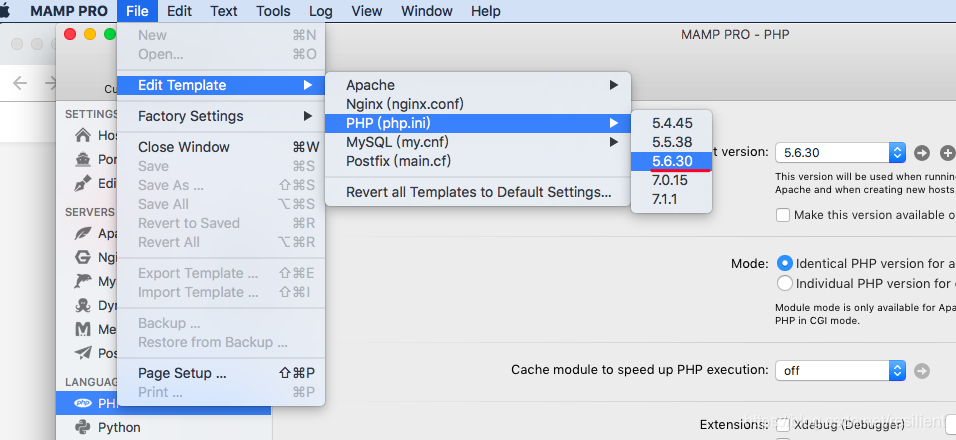Open the default PHP version 5.6.30 dropdown

point(840,152)
